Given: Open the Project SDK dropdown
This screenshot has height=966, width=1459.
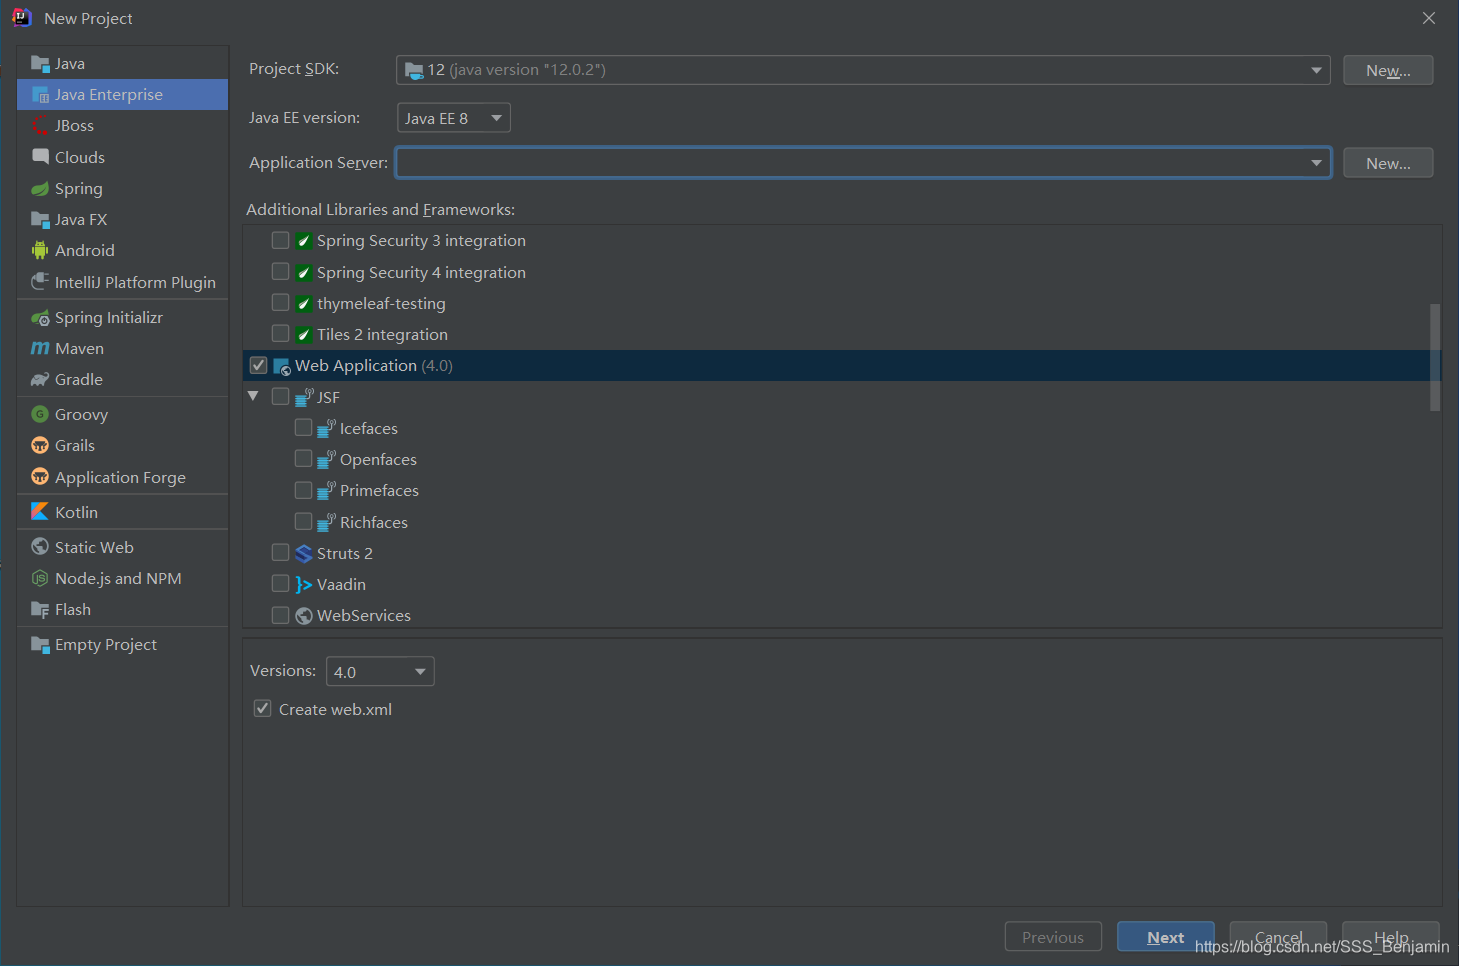Looking at the screenshot, I should tap(863, 70).
